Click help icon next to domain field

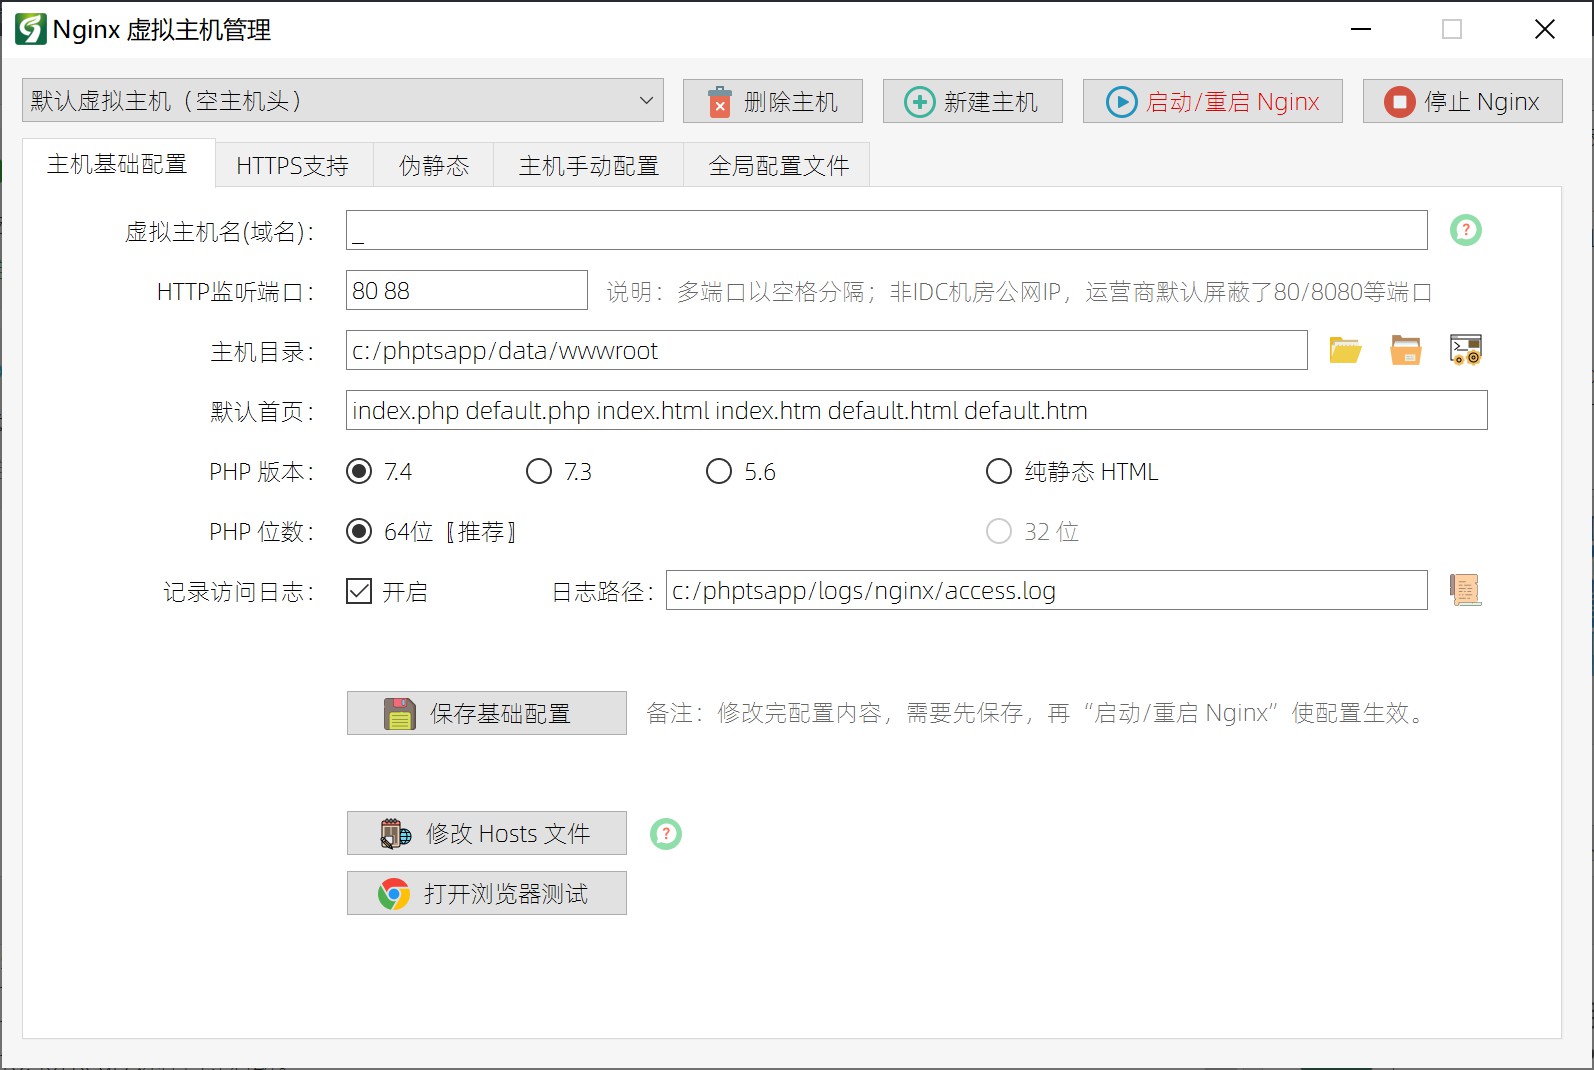point(1465,231)
